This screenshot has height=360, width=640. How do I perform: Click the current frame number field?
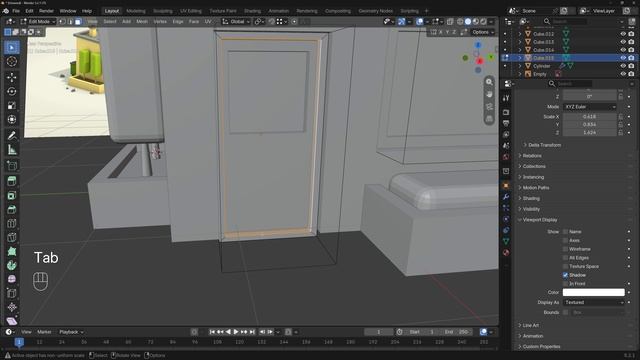379,332
